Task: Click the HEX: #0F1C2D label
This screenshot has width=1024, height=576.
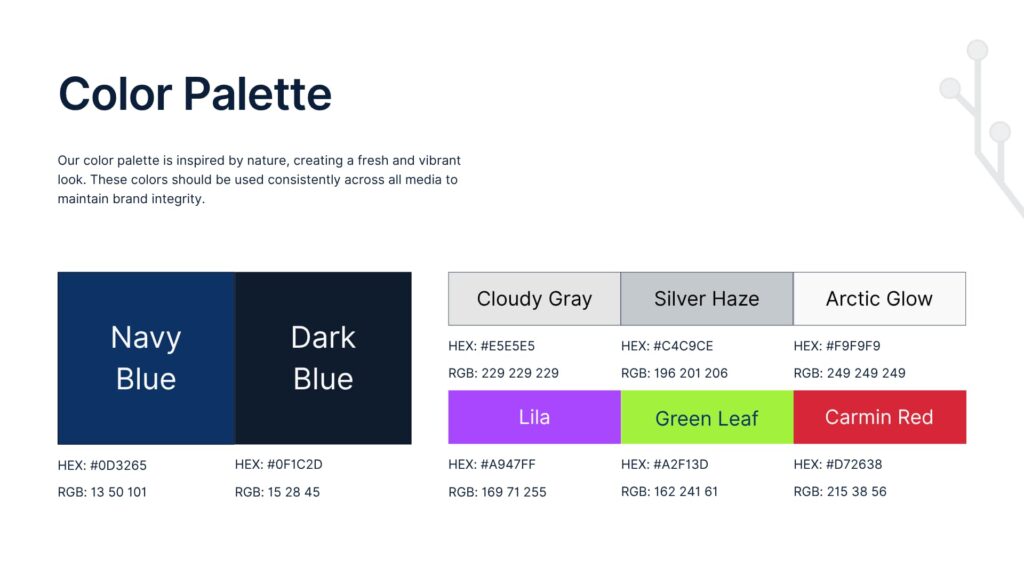Action: click(x=279, y=465)
